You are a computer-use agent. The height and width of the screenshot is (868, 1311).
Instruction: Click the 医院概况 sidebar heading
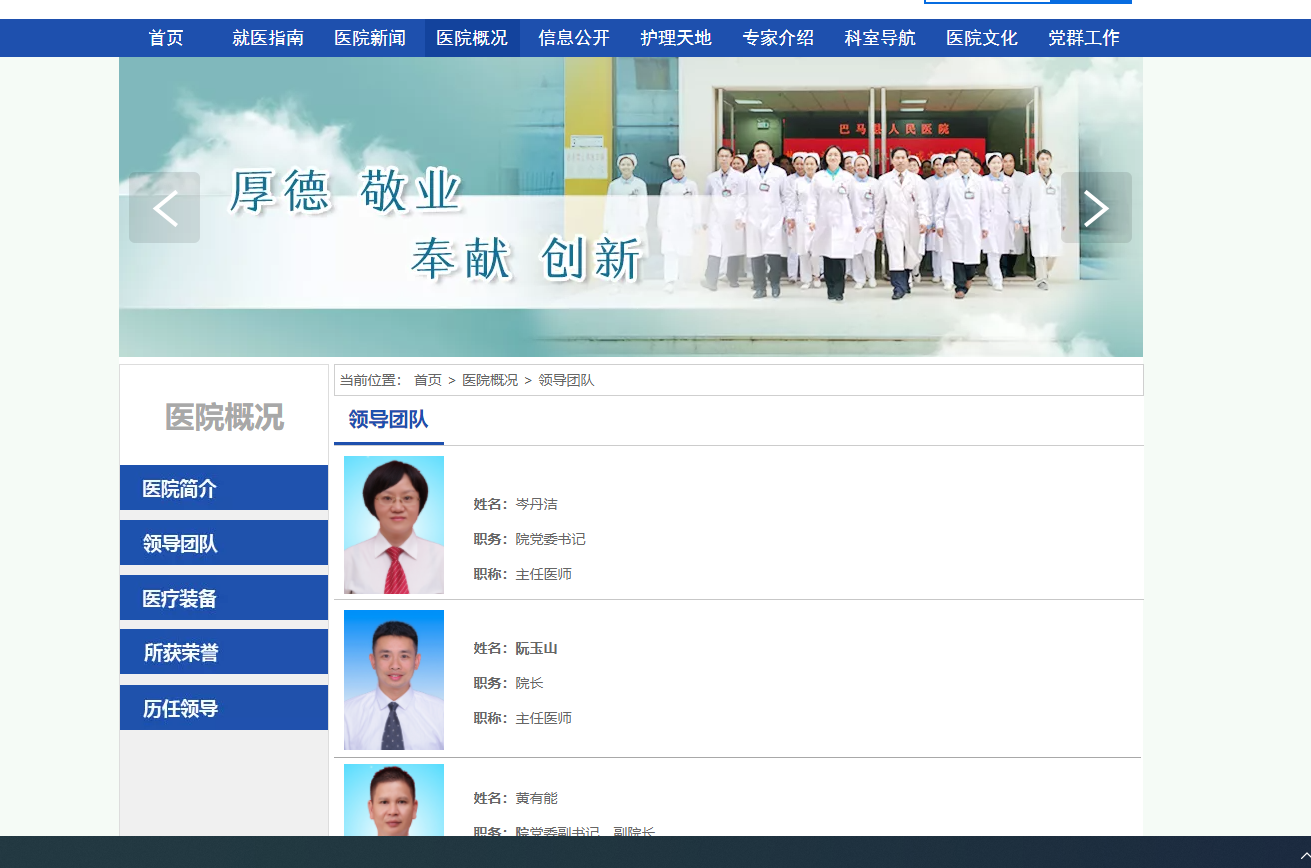click(224, 417)
